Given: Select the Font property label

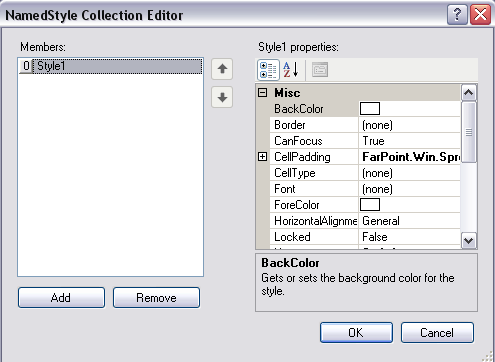Looking at the screenshot, I should coord(285,189).
